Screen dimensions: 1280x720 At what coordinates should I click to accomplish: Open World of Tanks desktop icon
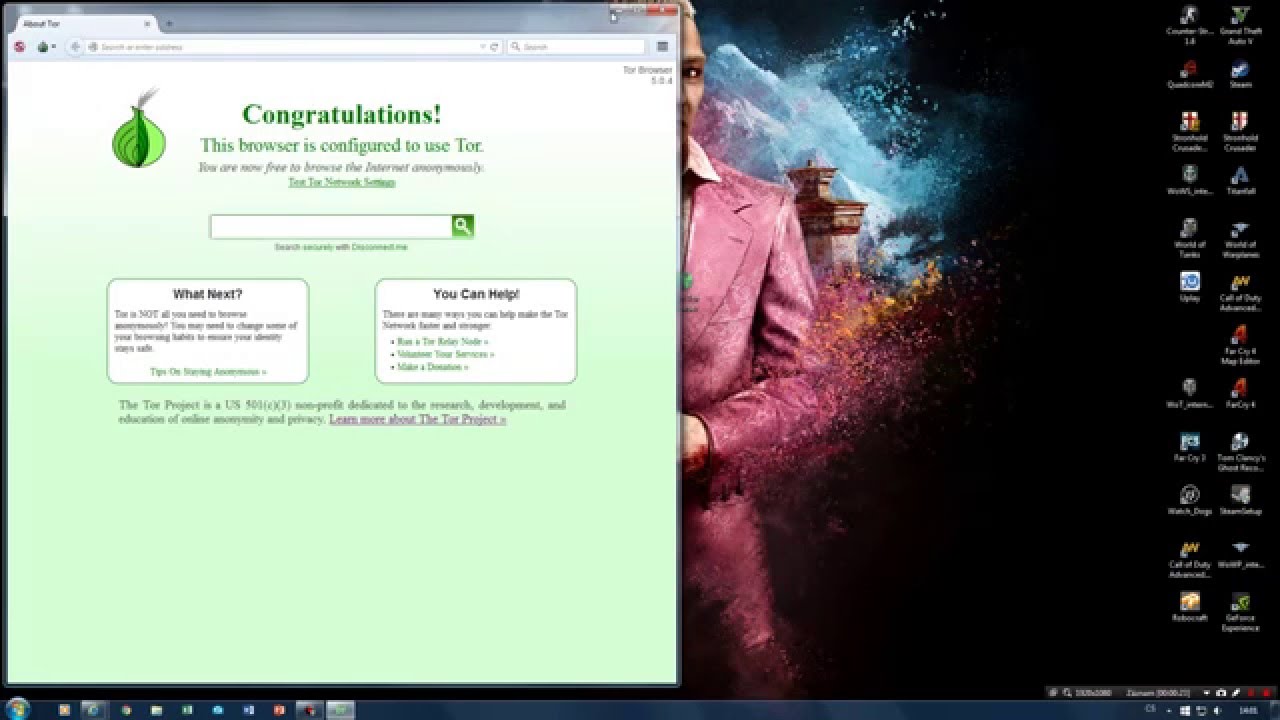click(1189, 238)
